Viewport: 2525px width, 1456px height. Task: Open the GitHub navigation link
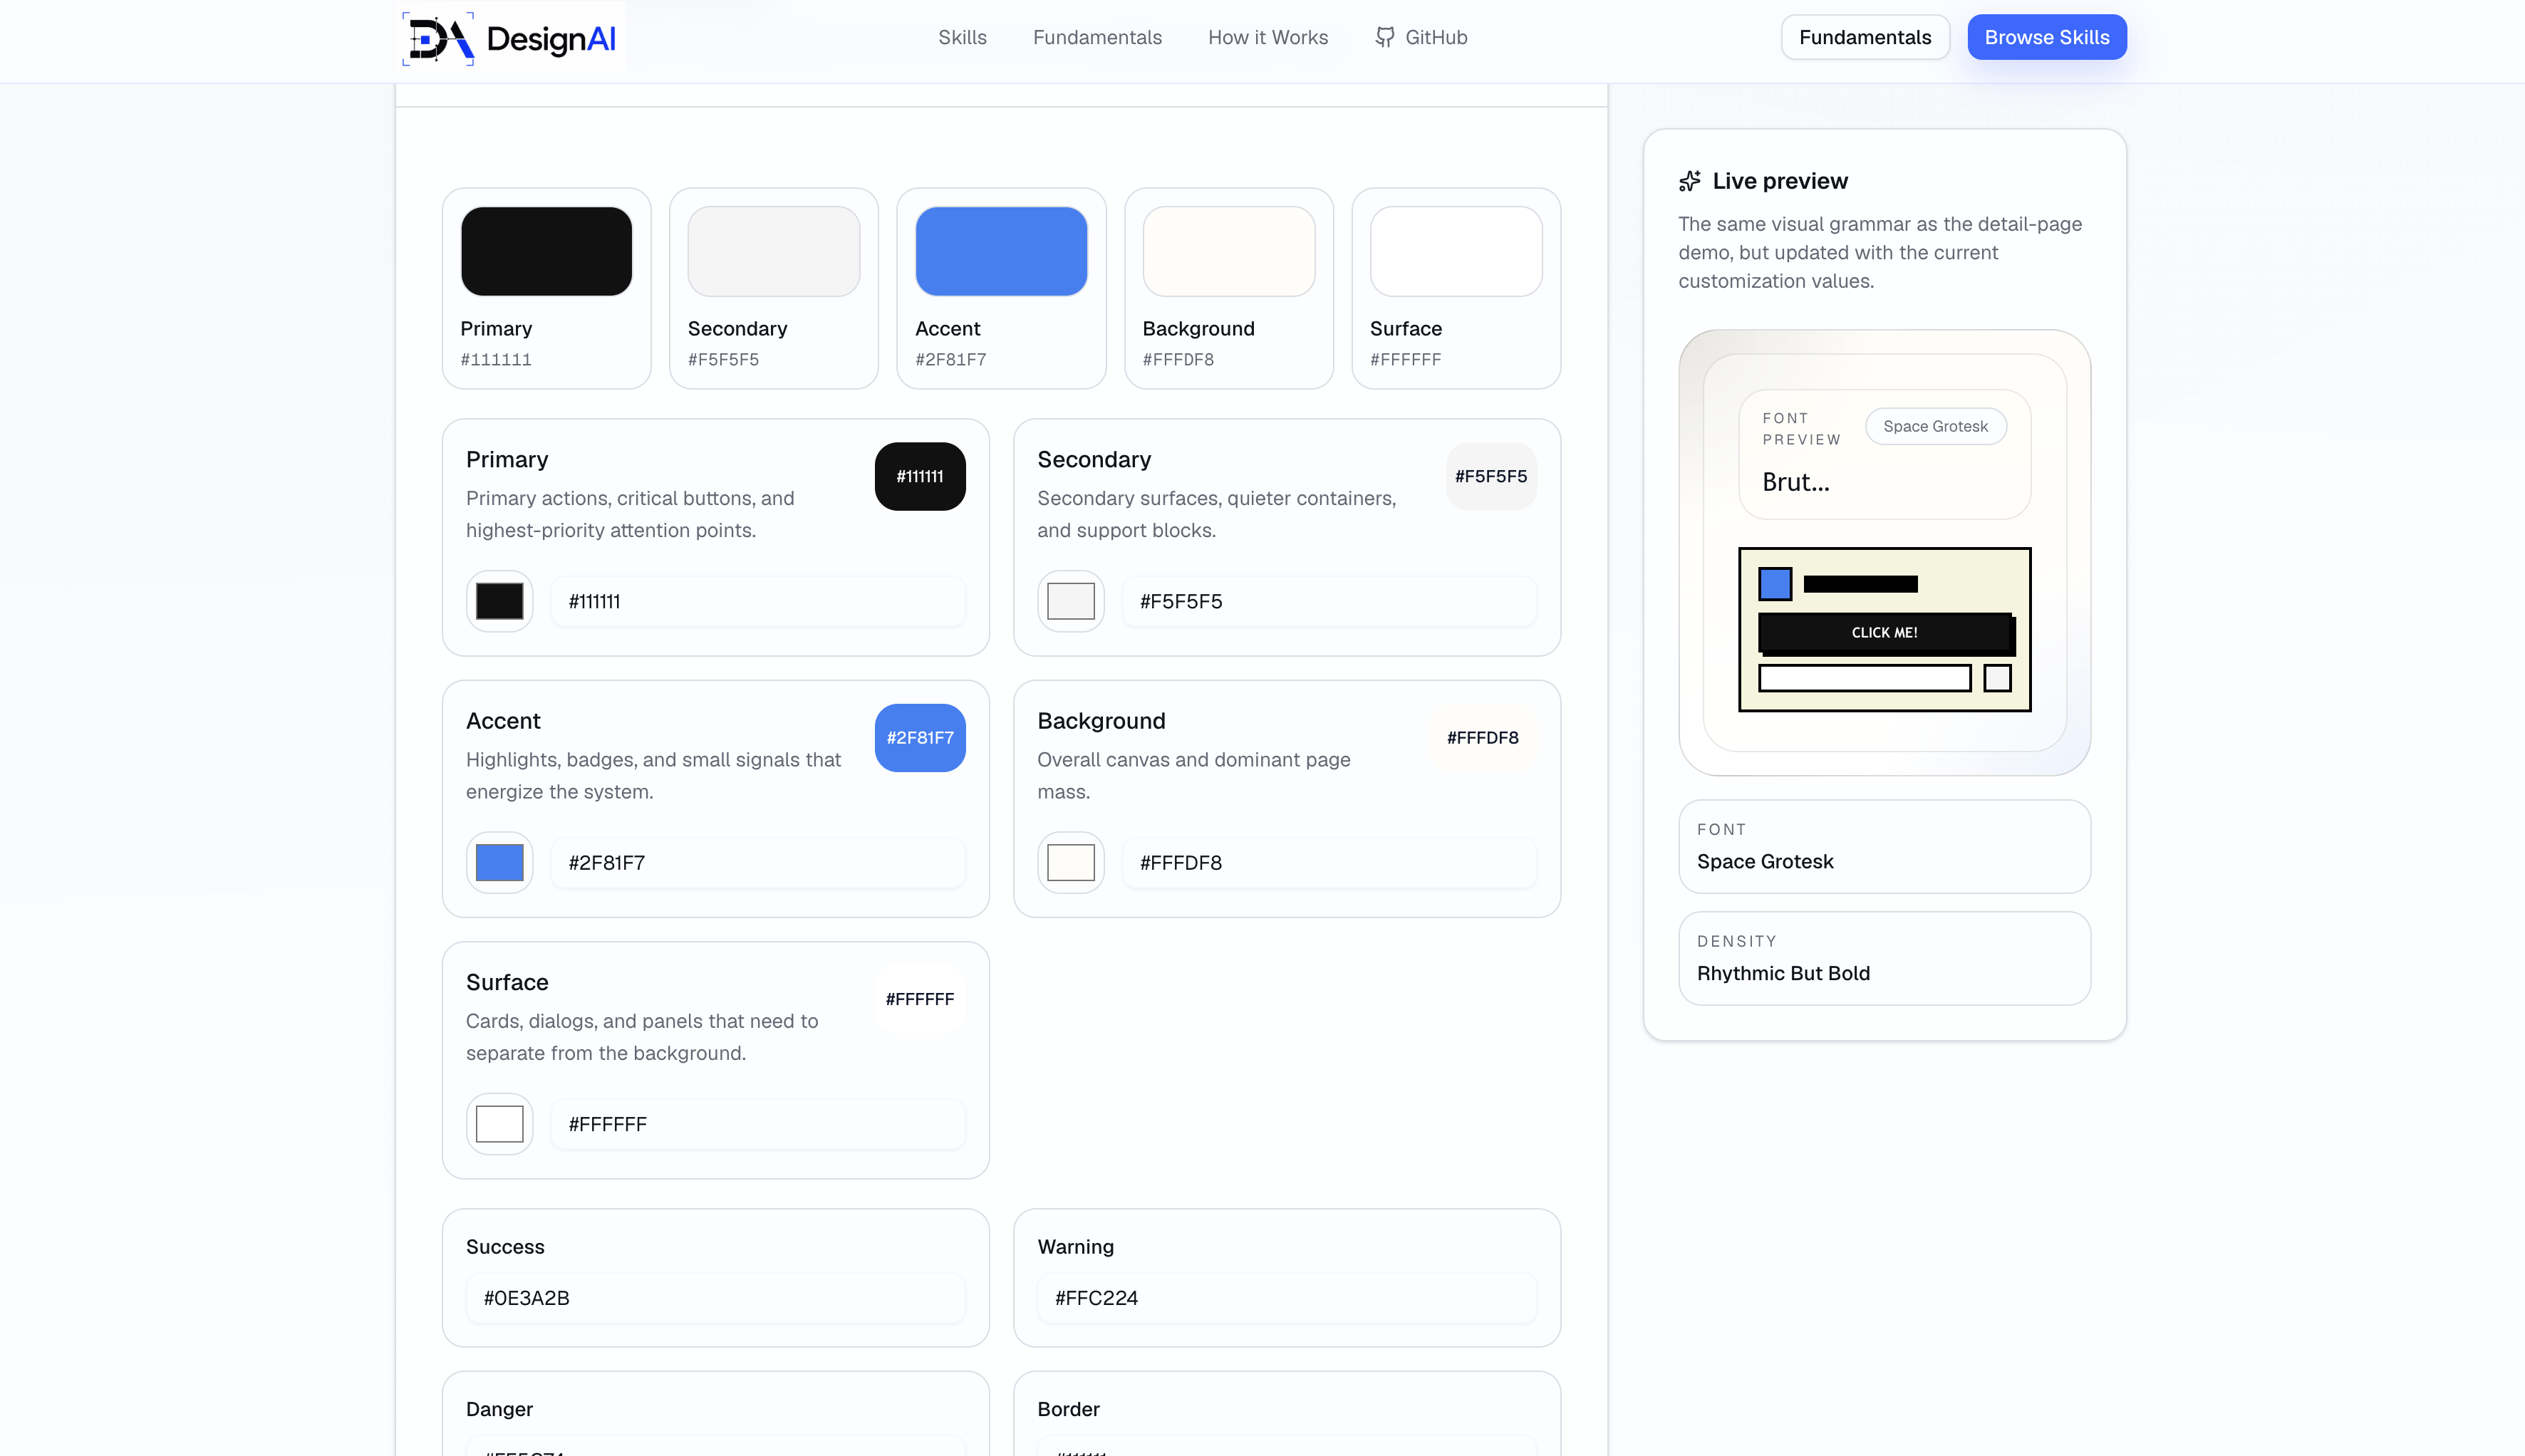tap(1421, 37)
